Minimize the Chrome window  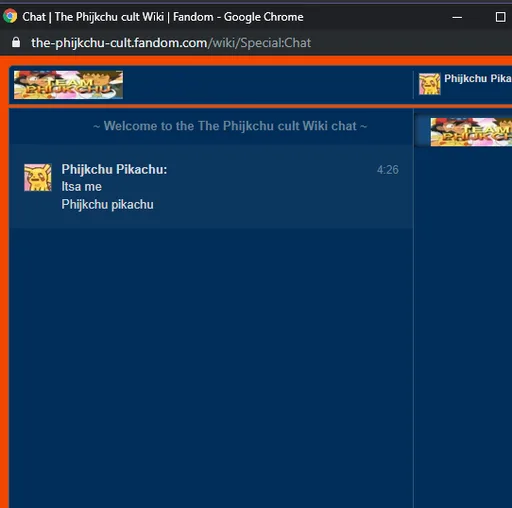(457, 17)
